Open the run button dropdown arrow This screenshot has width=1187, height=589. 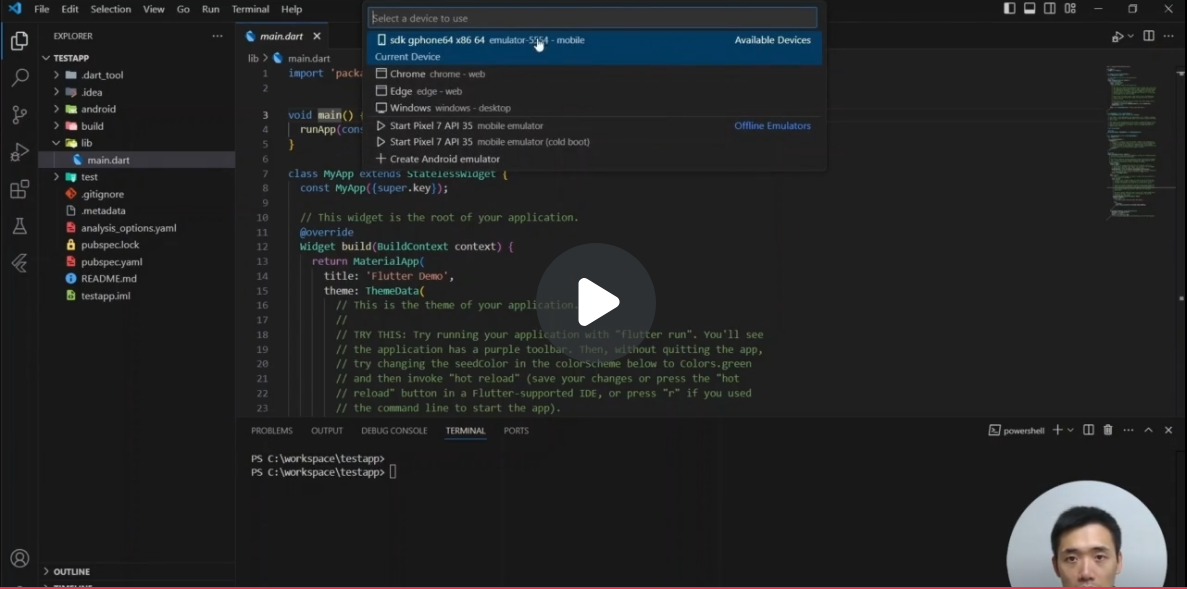click(x=1131, y=36)
